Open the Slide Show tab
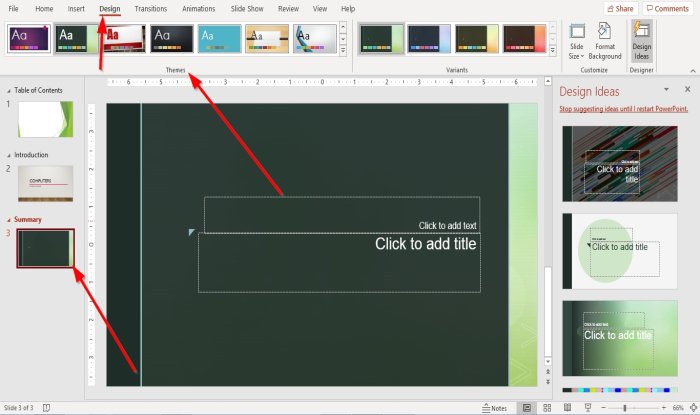 click(247, 8)
